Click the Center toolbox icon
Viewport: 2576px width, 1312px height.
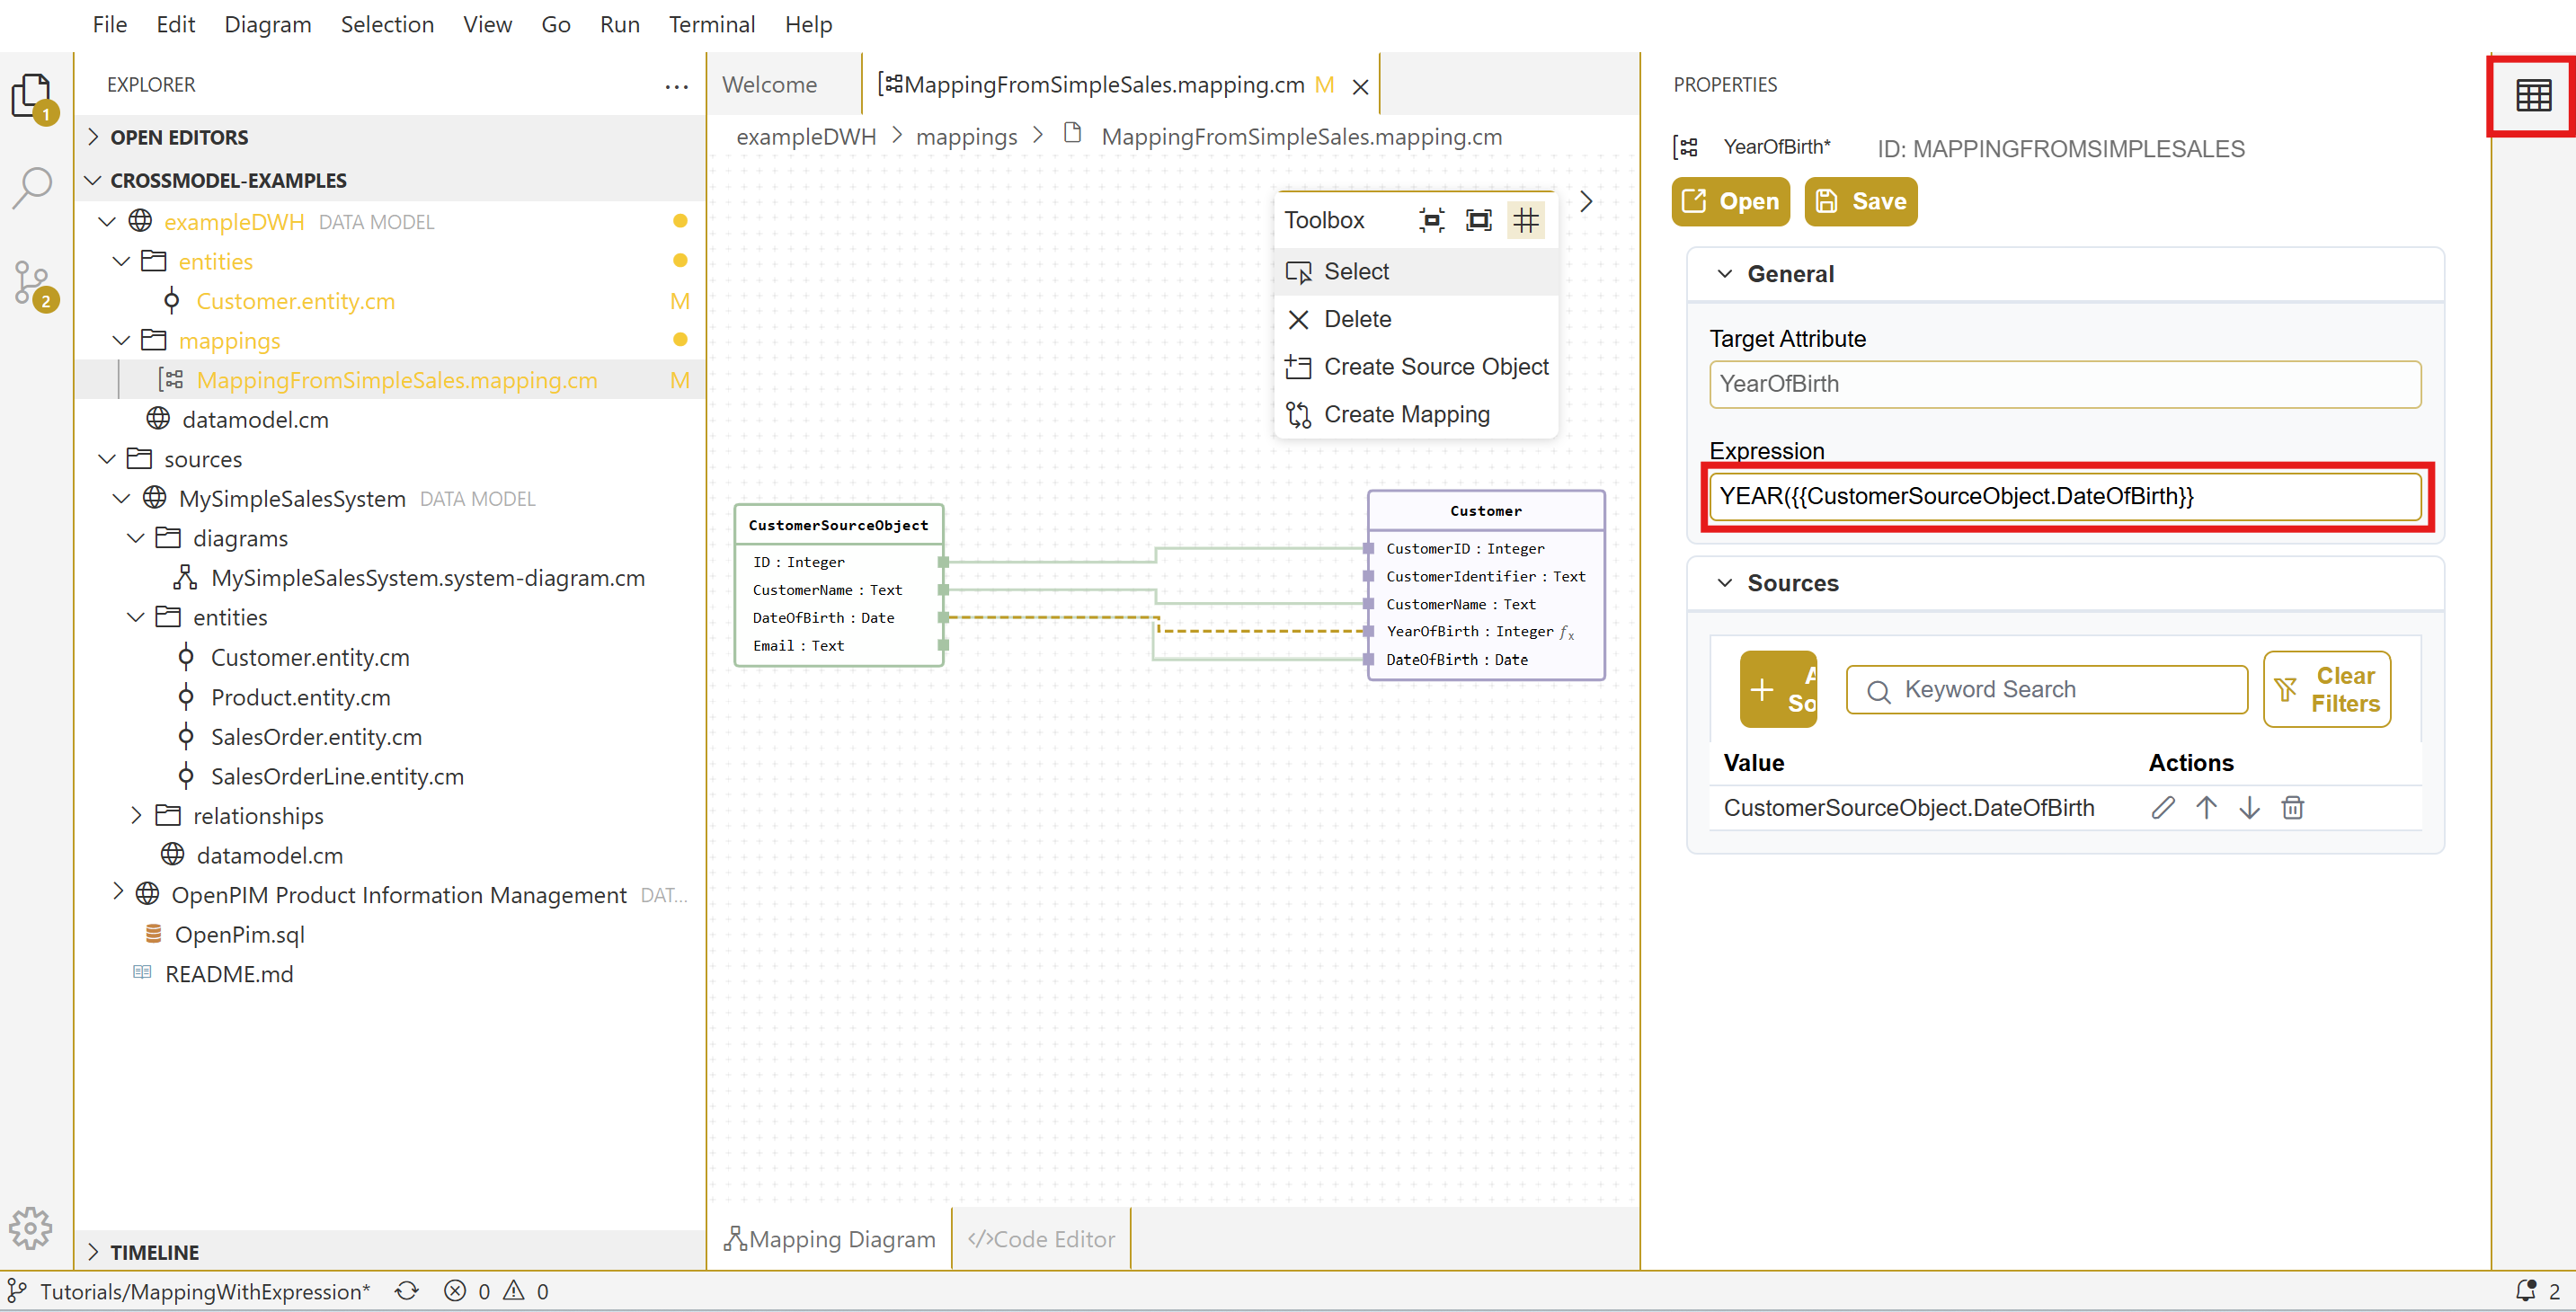[x=1431, y=220]
